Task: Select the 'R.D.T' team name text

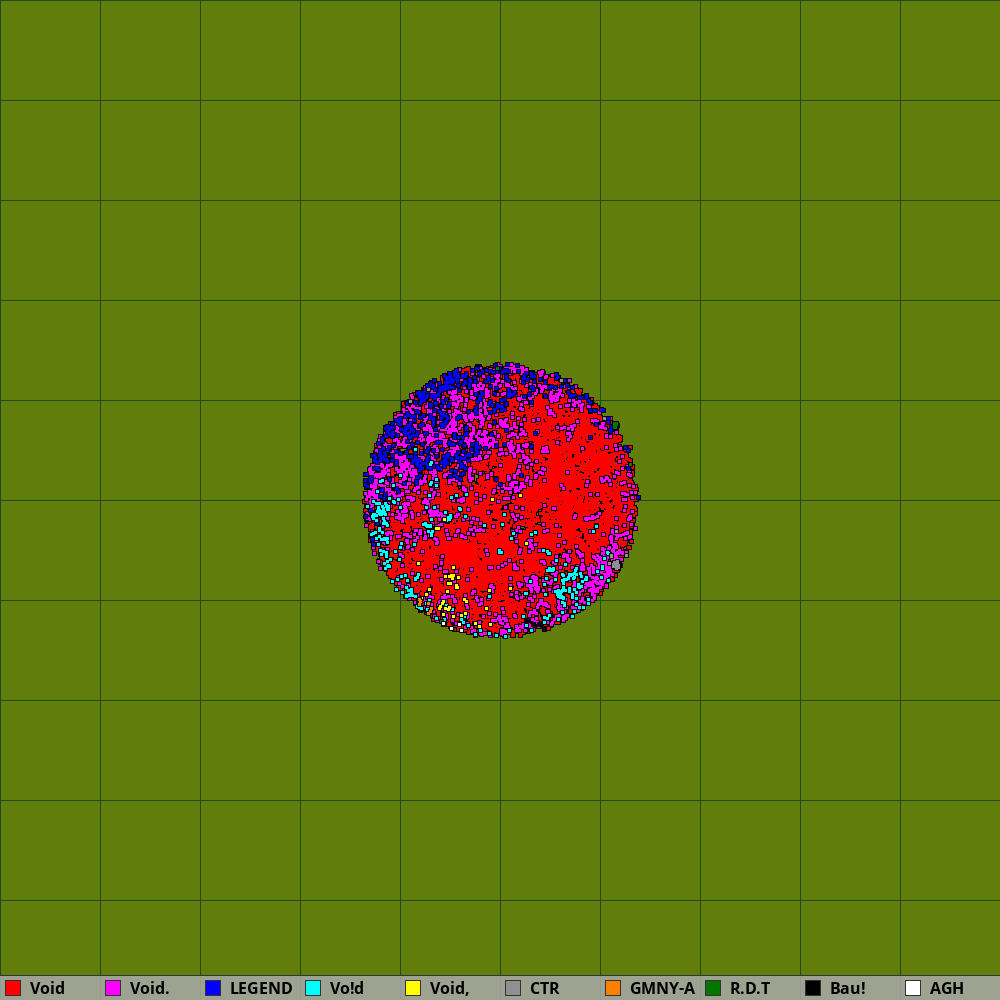Action: [x=750, y=988]
